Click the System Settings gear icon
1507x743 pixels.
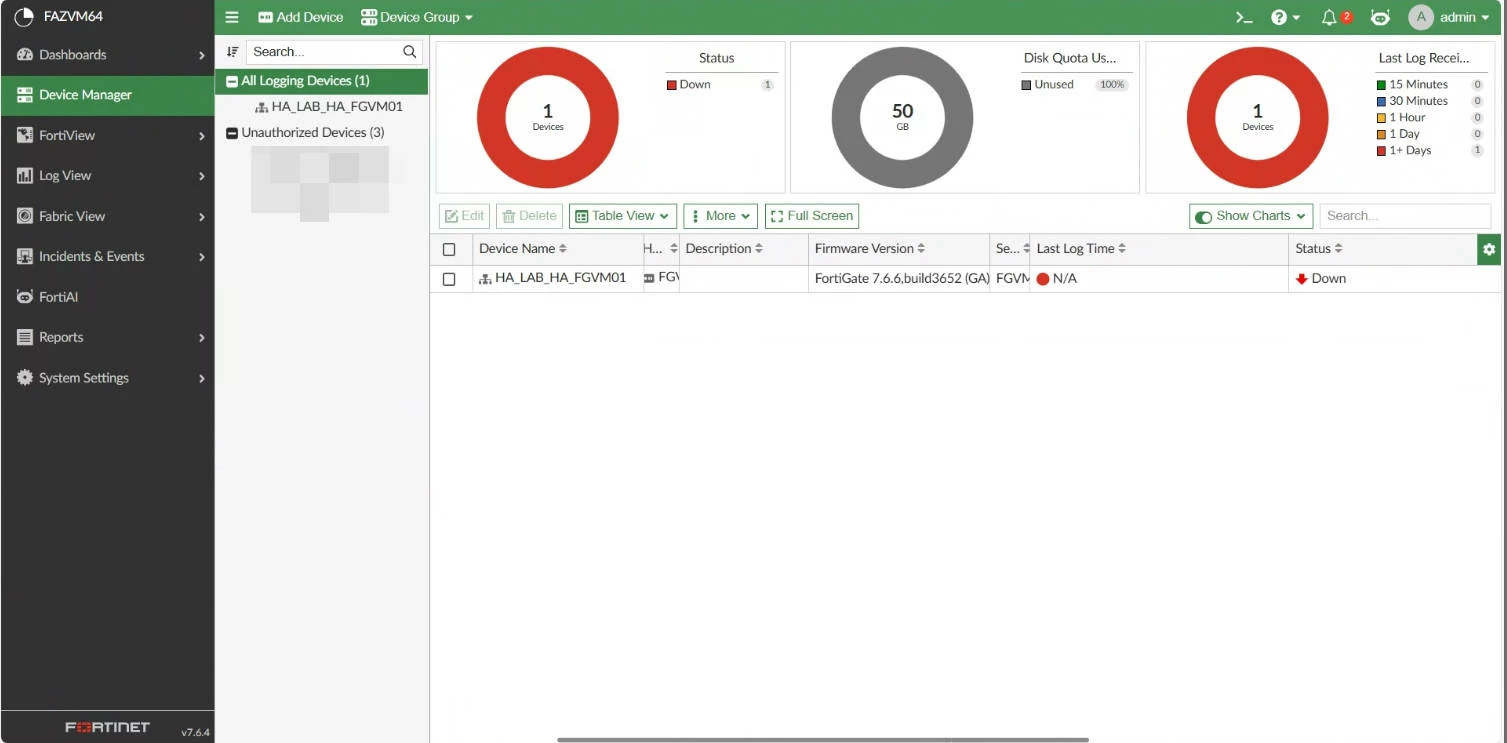[x=25, y=378]
